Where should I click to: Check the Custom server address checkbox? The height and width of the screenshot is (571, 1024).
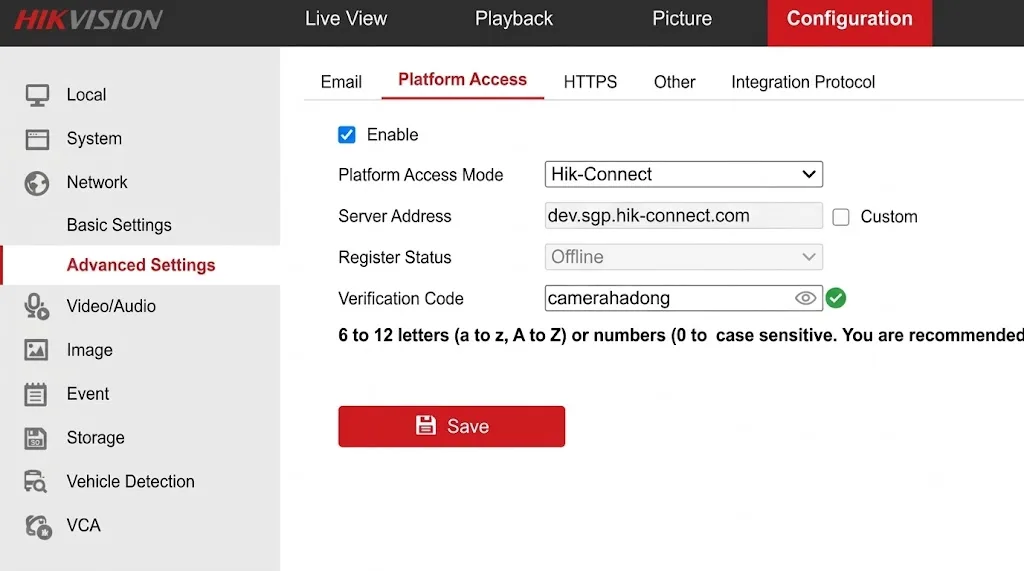(841, 217)
